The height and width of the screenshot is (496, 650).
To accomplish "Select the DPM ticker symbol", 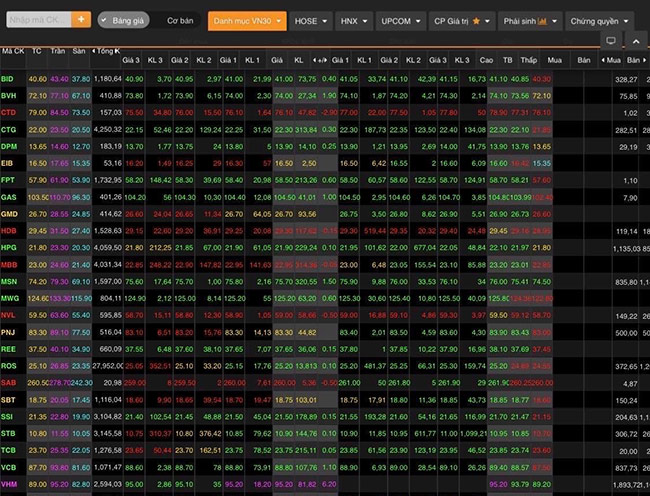I will 9,146.
